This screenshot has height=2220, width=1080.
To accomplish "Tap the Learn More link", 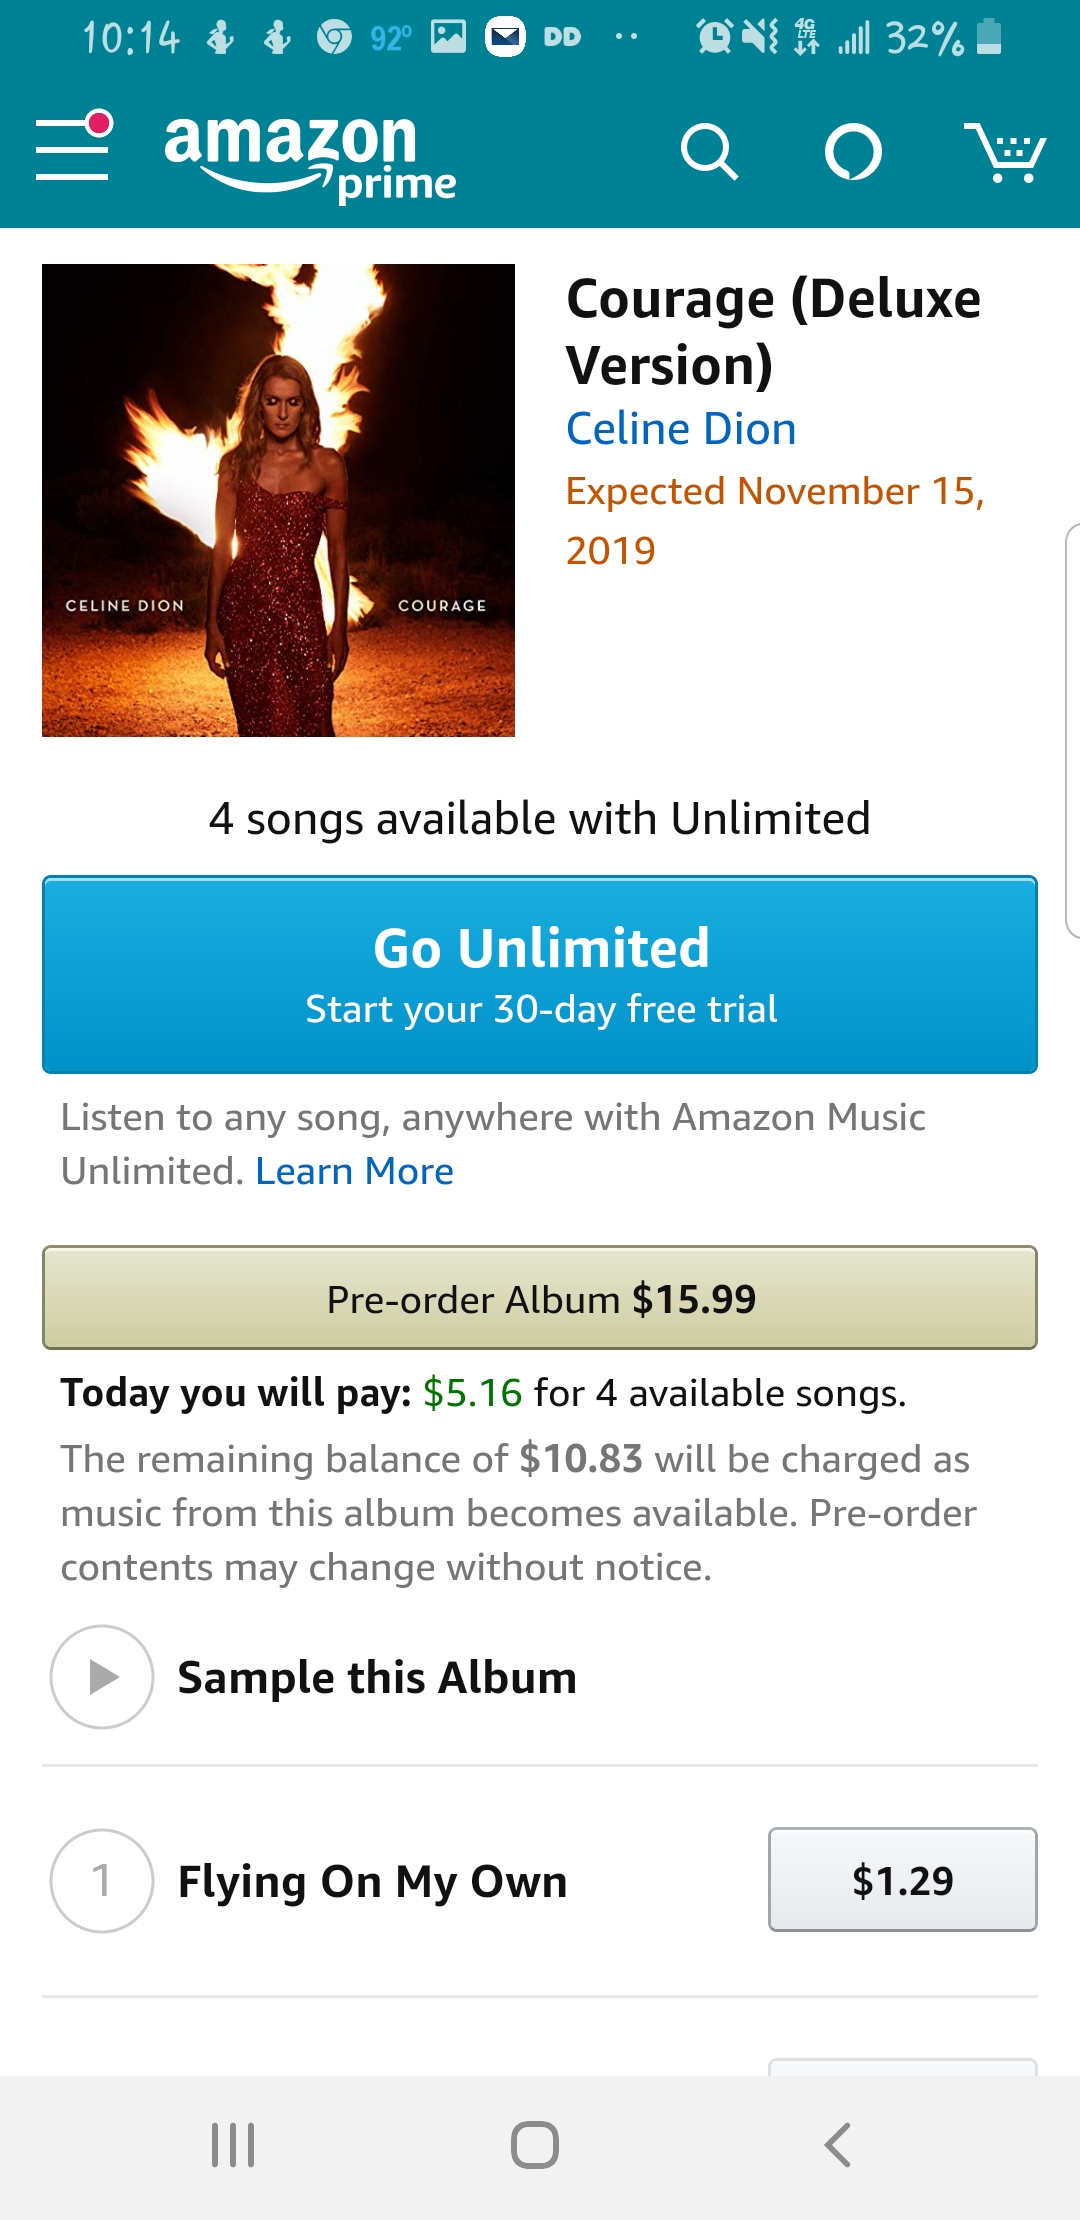I will [x=354, y=1171].
